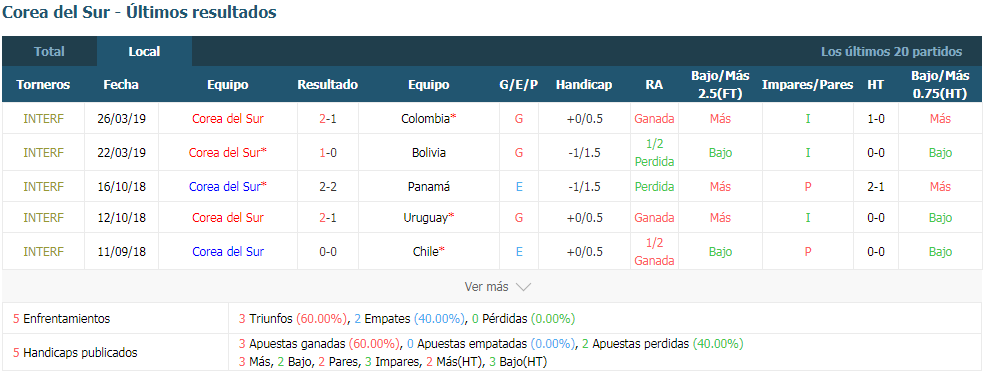Click Corea del Sur in 26/03/19 row
This screenshot has width=988, height=377.
[227, 119]
